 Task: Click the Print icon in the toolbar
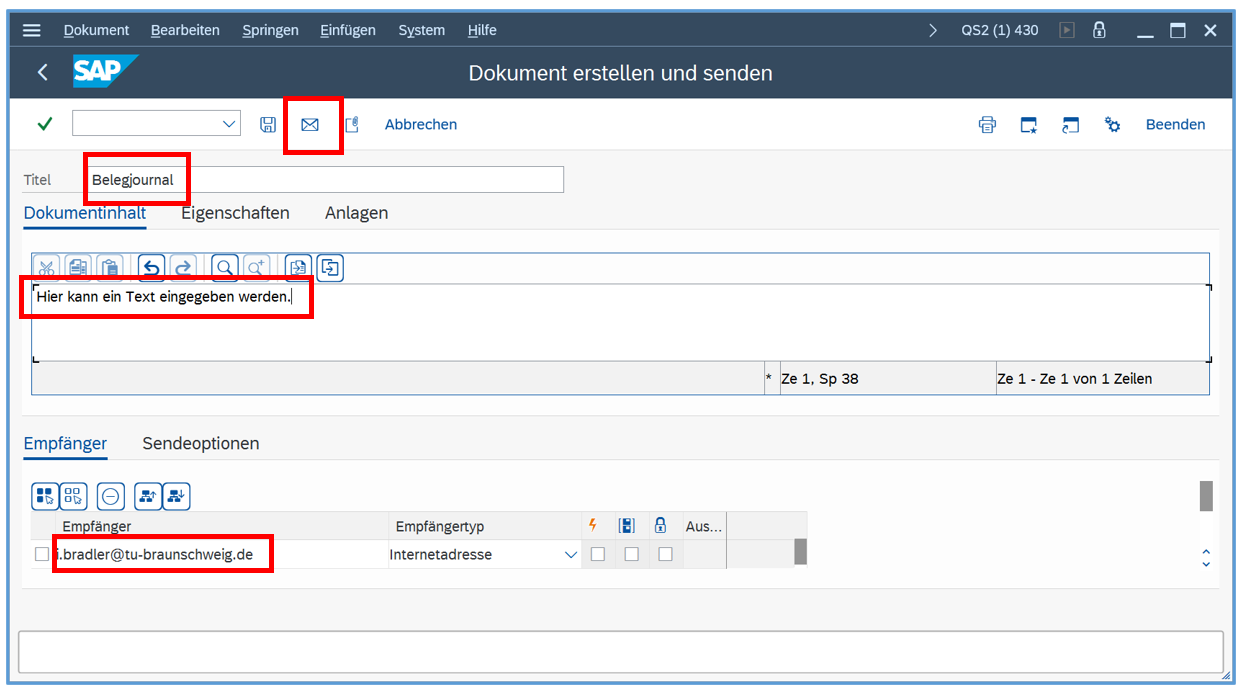point(987,125)
